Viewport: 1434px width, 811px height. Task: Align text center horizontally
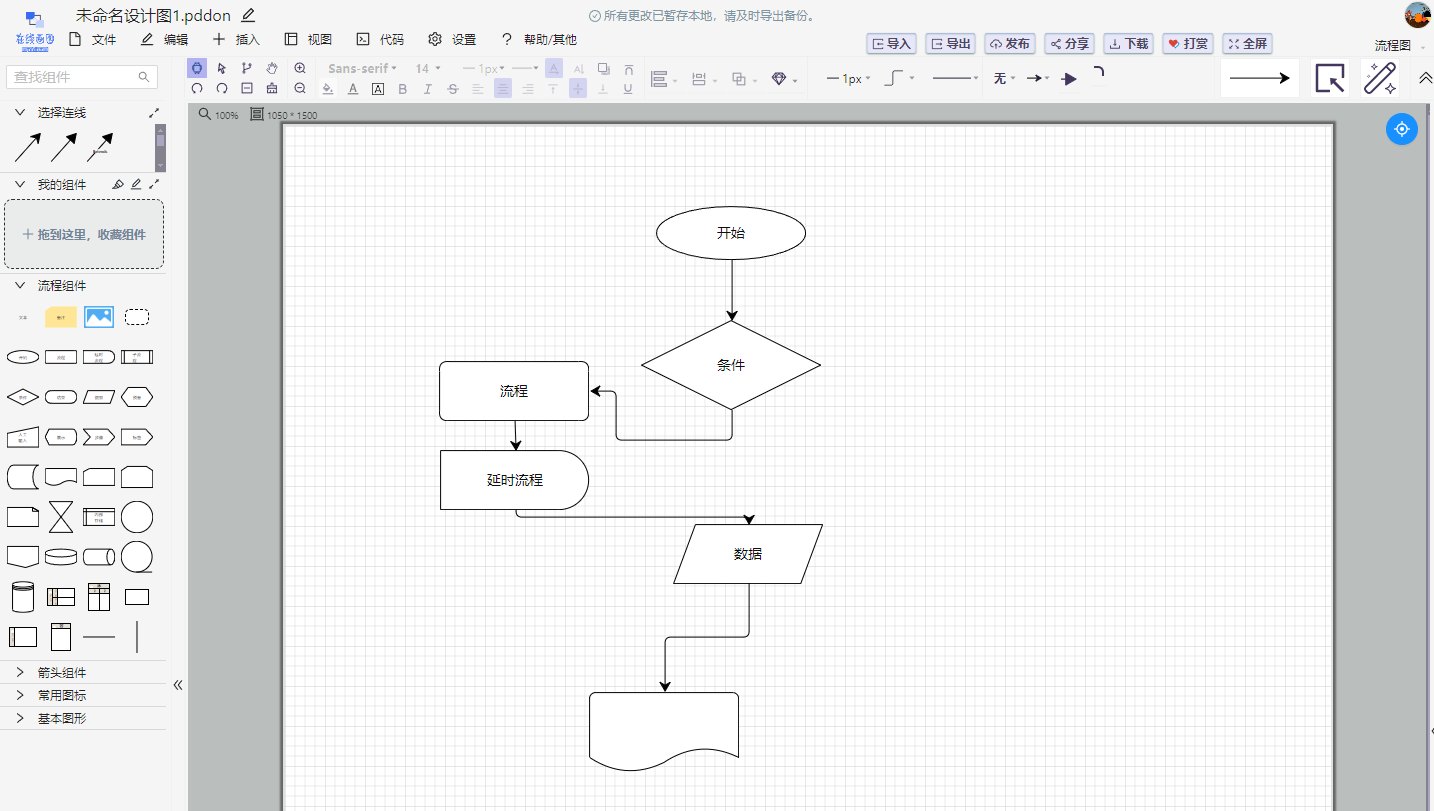[x=503, y=88]
